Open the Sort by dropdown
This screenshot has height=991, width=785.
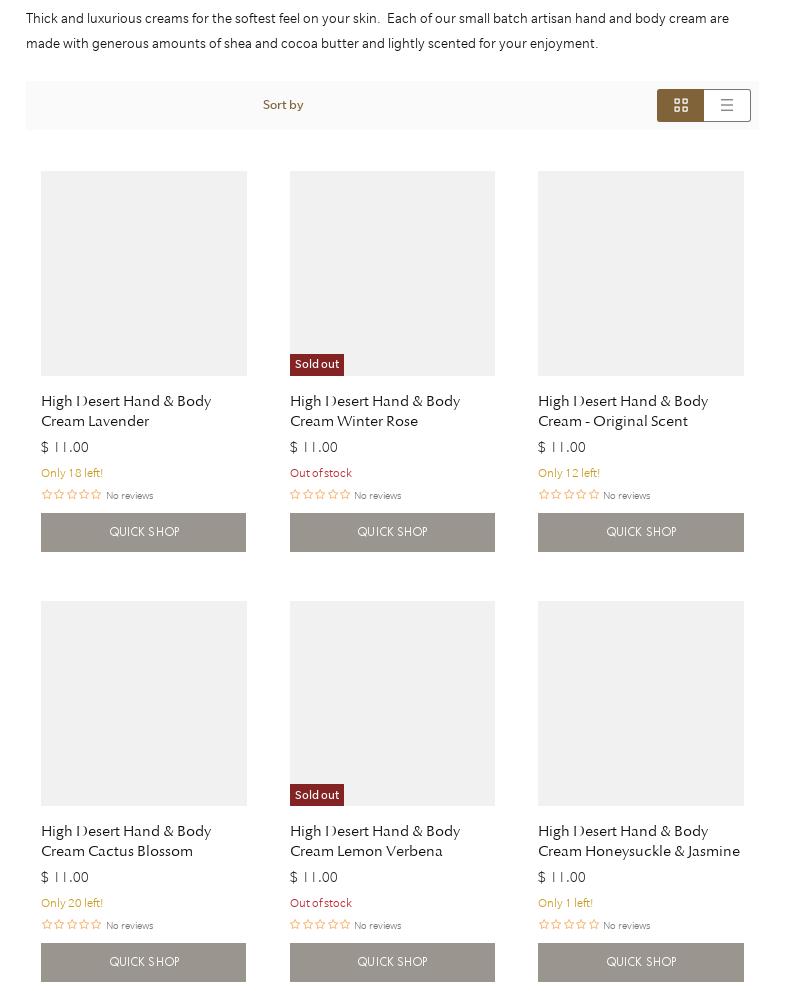pos(283,105)
